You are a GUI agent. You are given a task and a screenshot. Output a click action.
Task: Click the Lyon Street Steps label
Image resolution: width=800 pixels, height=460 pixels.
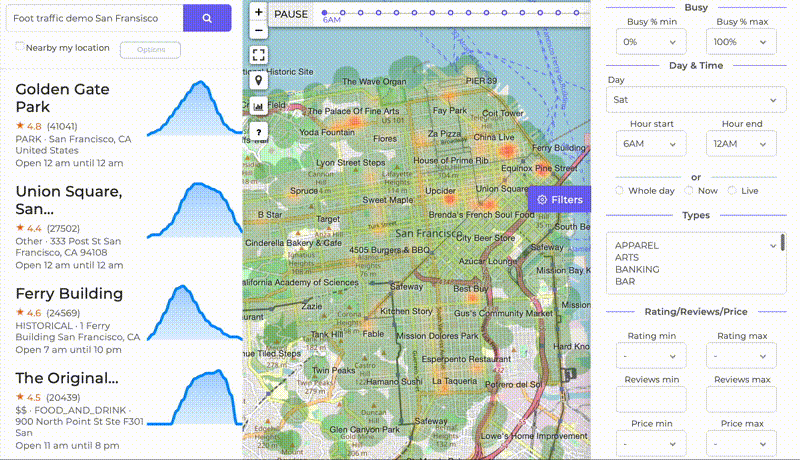[351, 162]
